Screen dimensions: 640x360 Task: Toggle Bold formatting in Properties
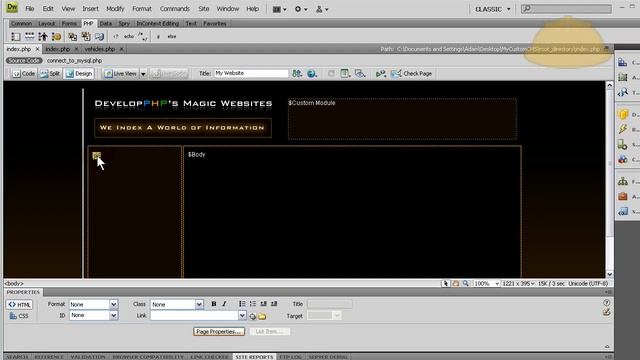click(213, 304)
